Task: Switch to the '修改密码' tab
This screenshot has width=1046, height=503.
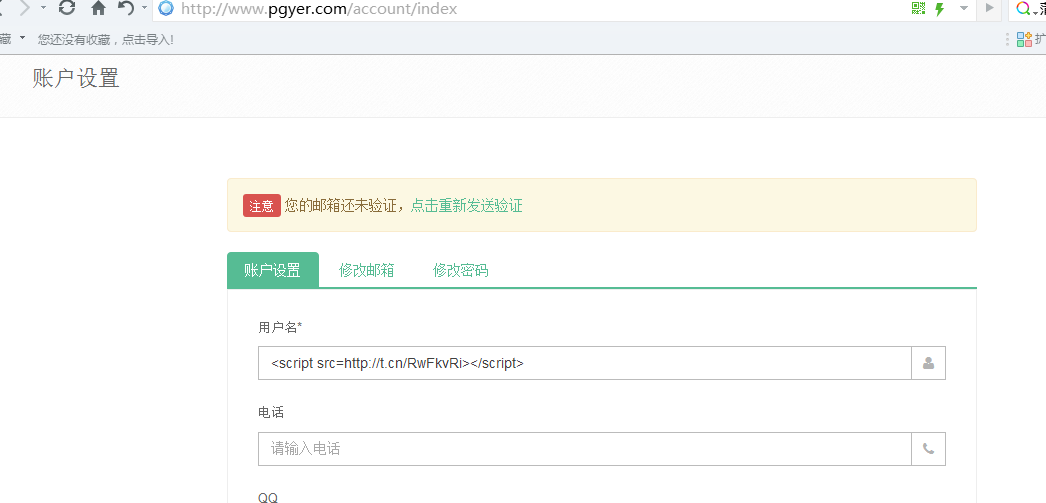Action: [x=460, y=270]
